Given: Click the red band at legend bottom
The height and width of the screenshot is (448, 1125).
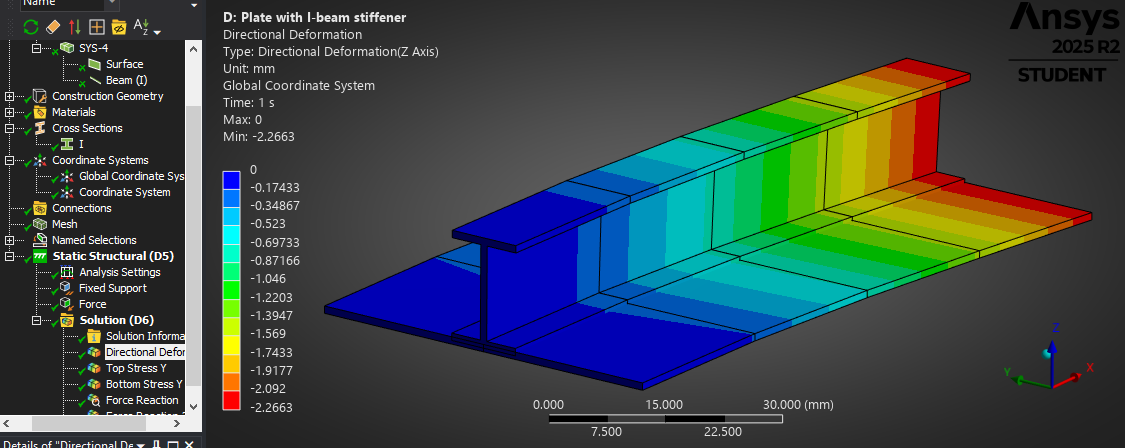Looking at the screenshot, I should click(x=231, y=401).
